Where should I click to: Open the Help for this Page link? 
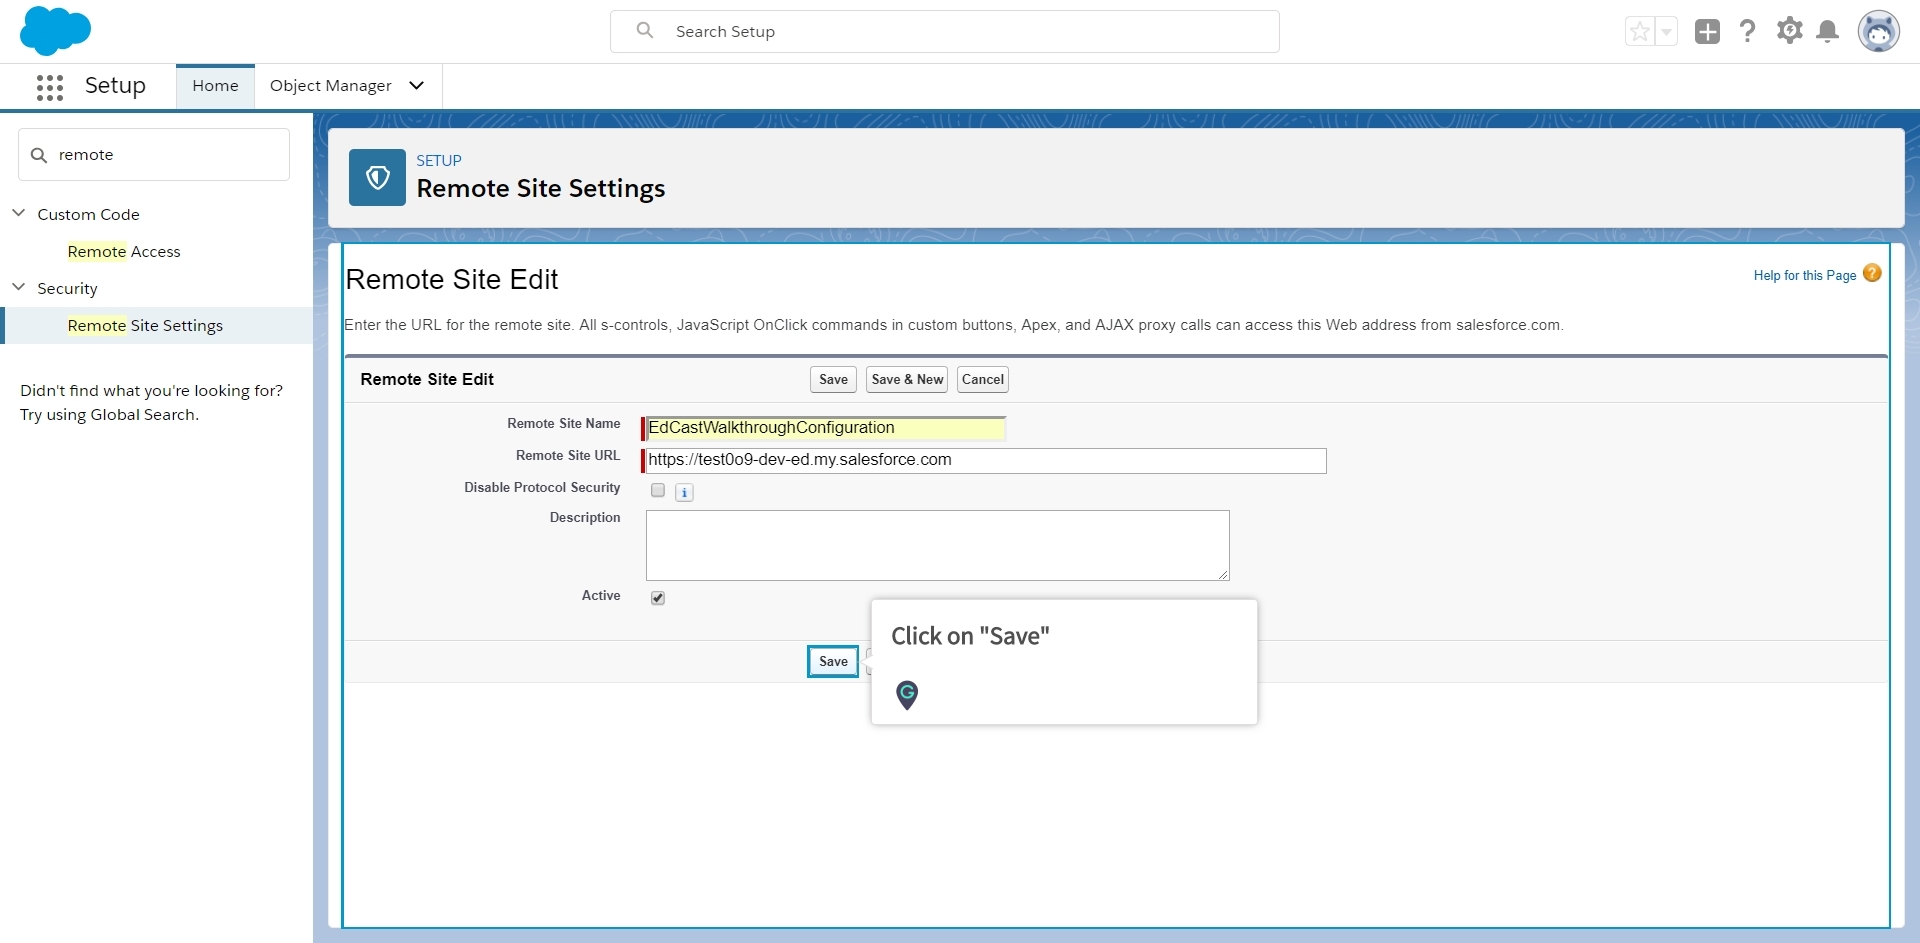coord(1805,275)
